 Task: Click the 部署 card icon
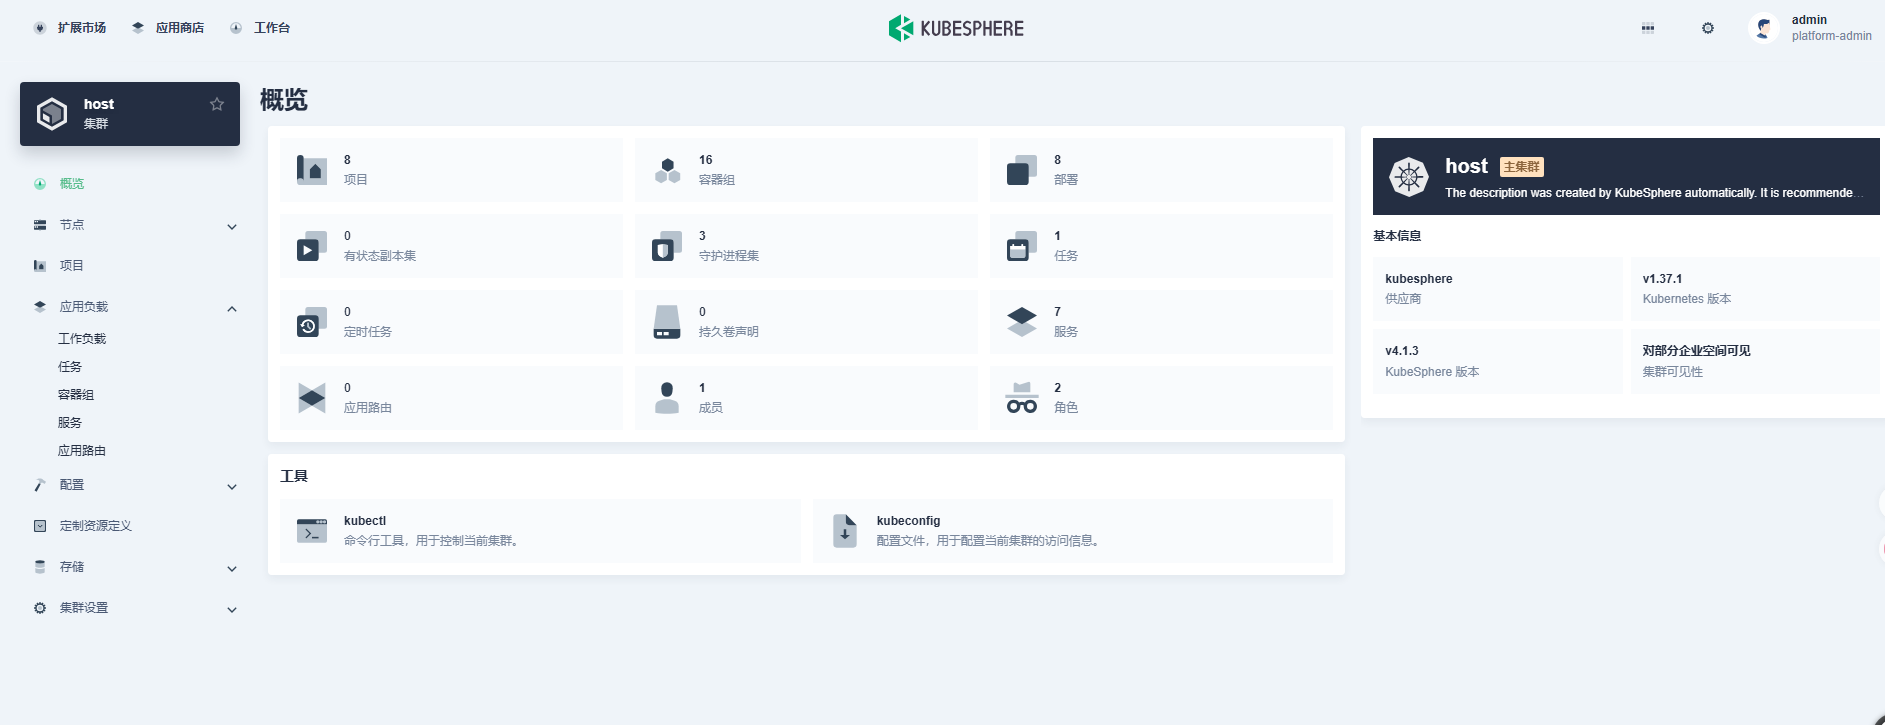(1022, 170)
